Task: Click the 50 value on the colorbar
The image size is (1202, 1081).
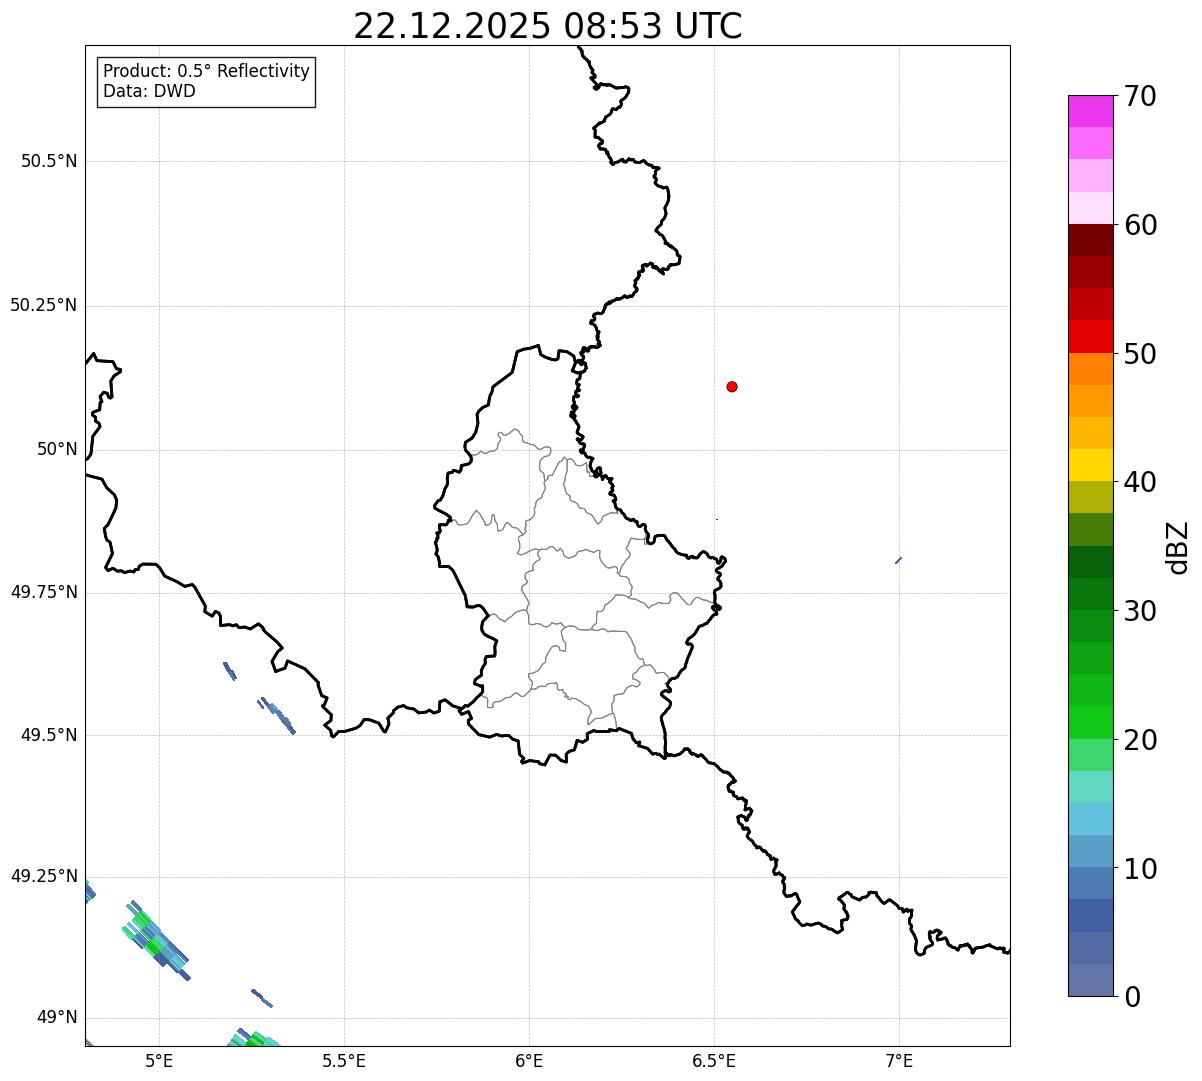Action: (1140, 354)
